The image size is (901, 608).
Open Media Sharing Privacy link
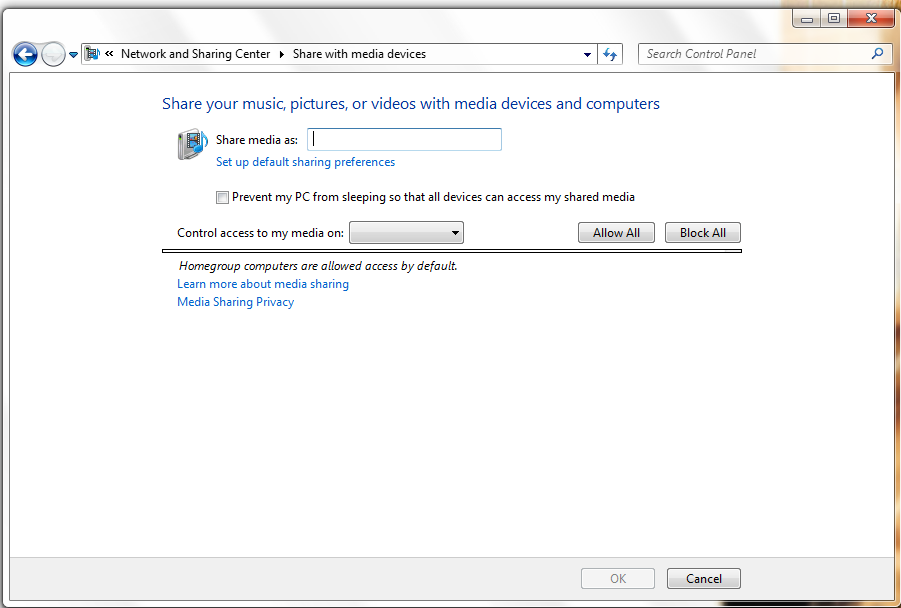click(x=236, y=302)
